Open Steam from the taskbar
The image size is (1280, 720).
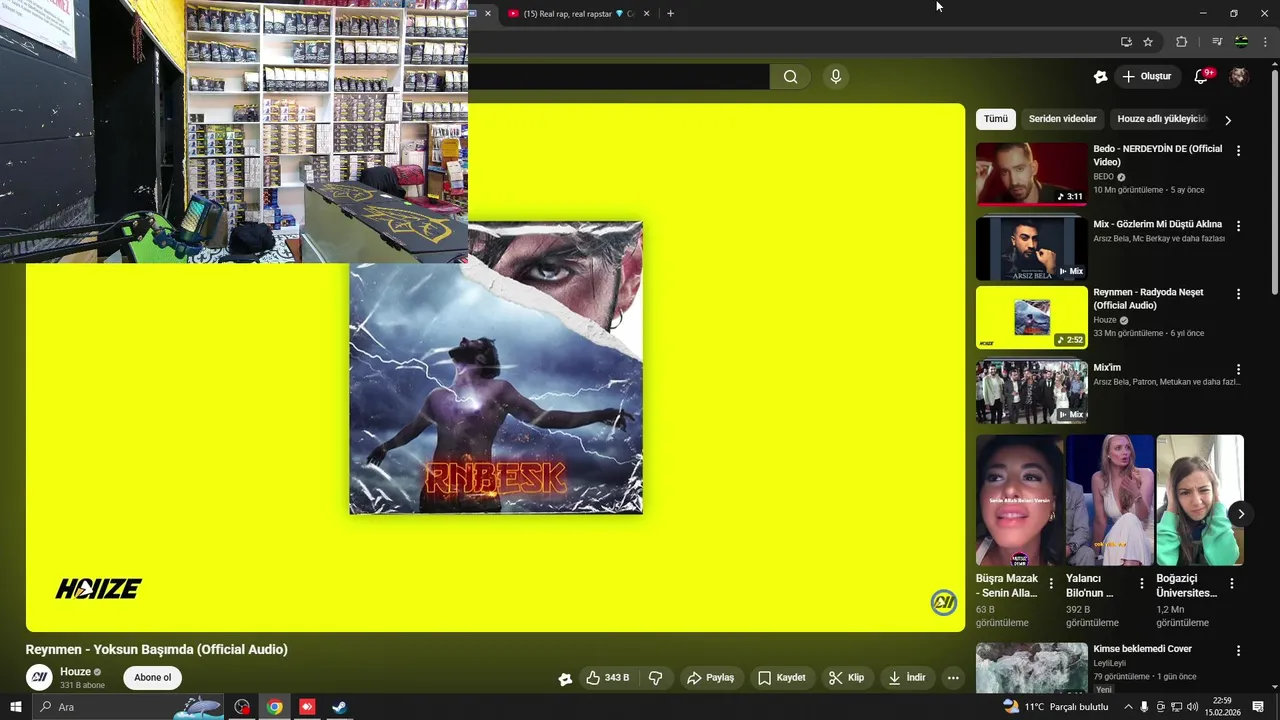pyautogui.click(x=340, y=707)
